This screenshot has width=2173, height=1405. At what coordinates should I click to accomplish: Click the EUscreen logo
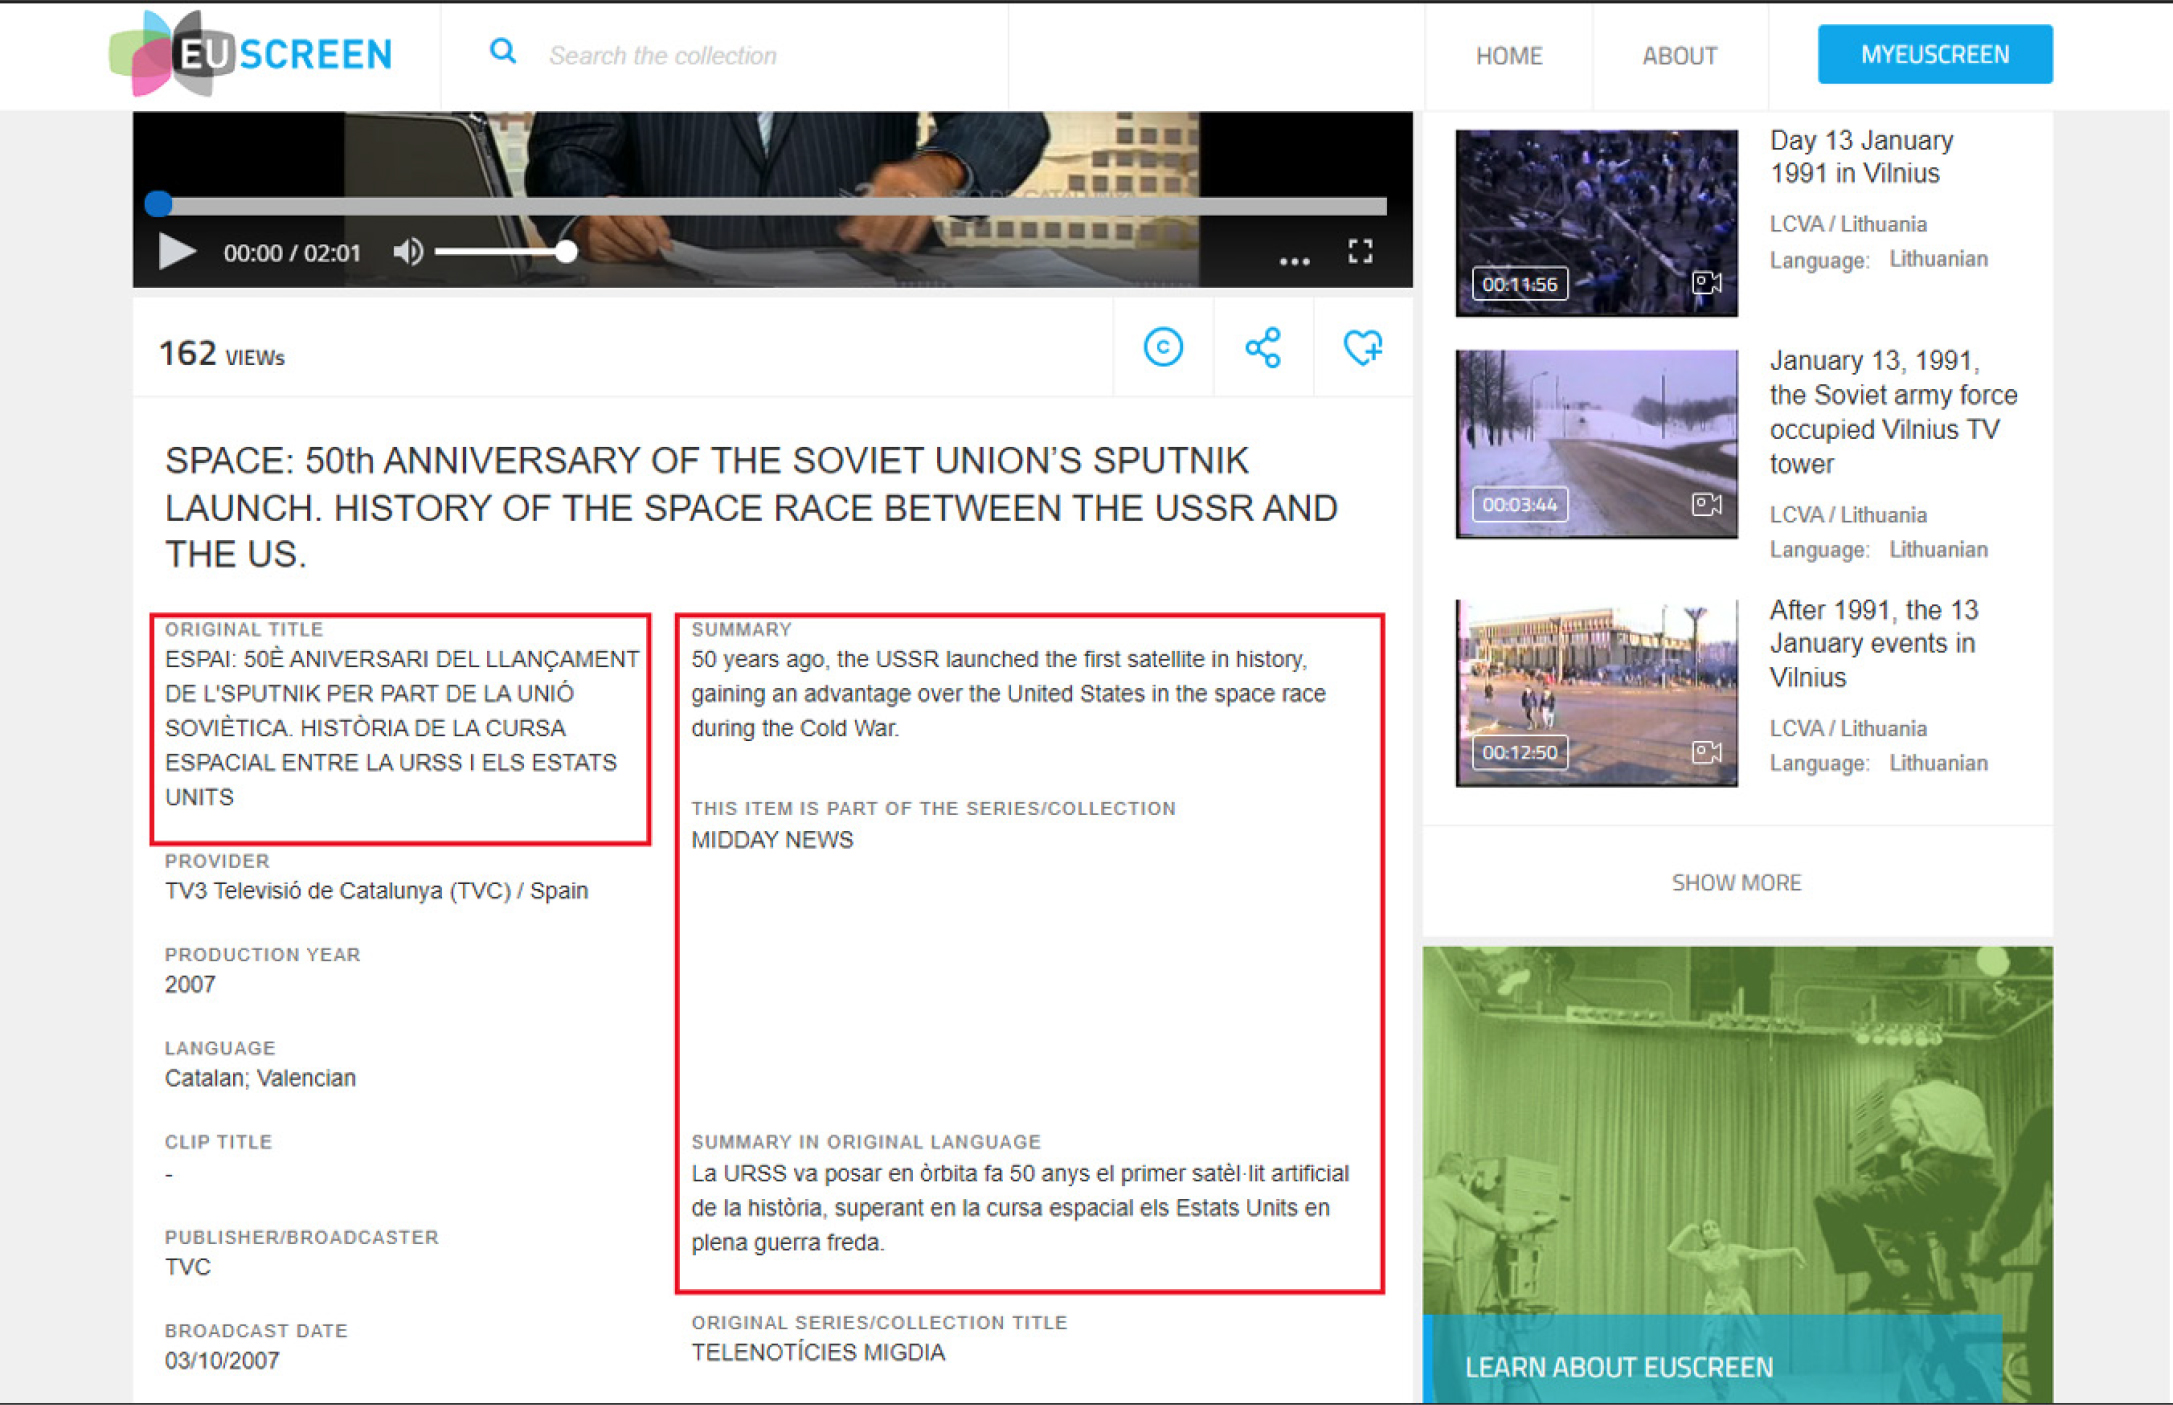pyautogui.click(x=250, y=54)
